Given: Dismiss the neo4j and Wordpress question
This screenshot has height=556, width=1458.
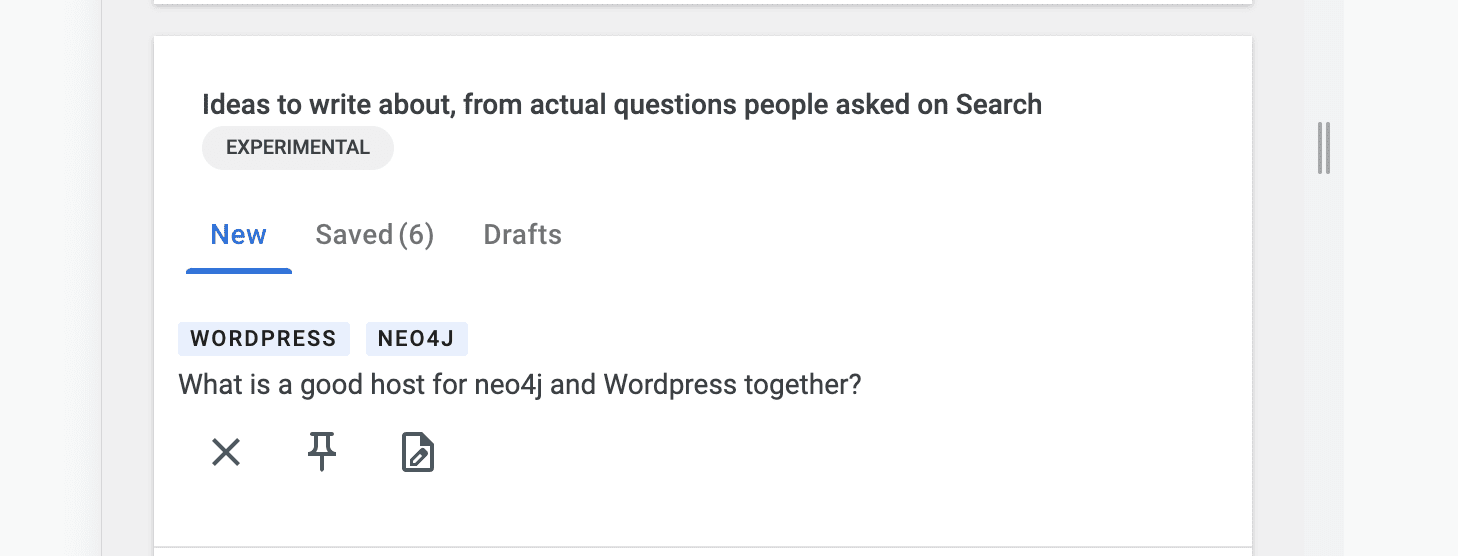Looking at the screenshot, I should pos(226,453).
